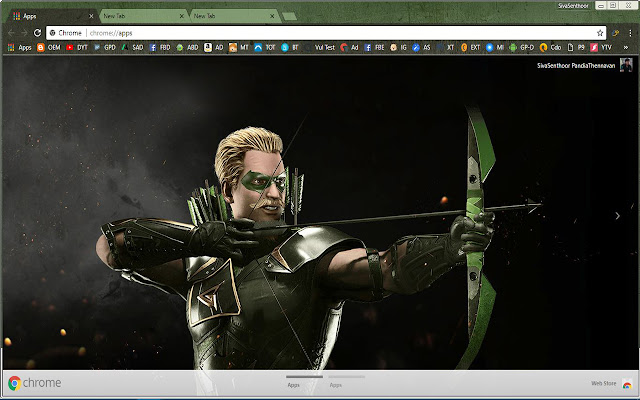Close the first New Tab
The width and height of the screenshot is (640, 400).
tap(182, 16)
